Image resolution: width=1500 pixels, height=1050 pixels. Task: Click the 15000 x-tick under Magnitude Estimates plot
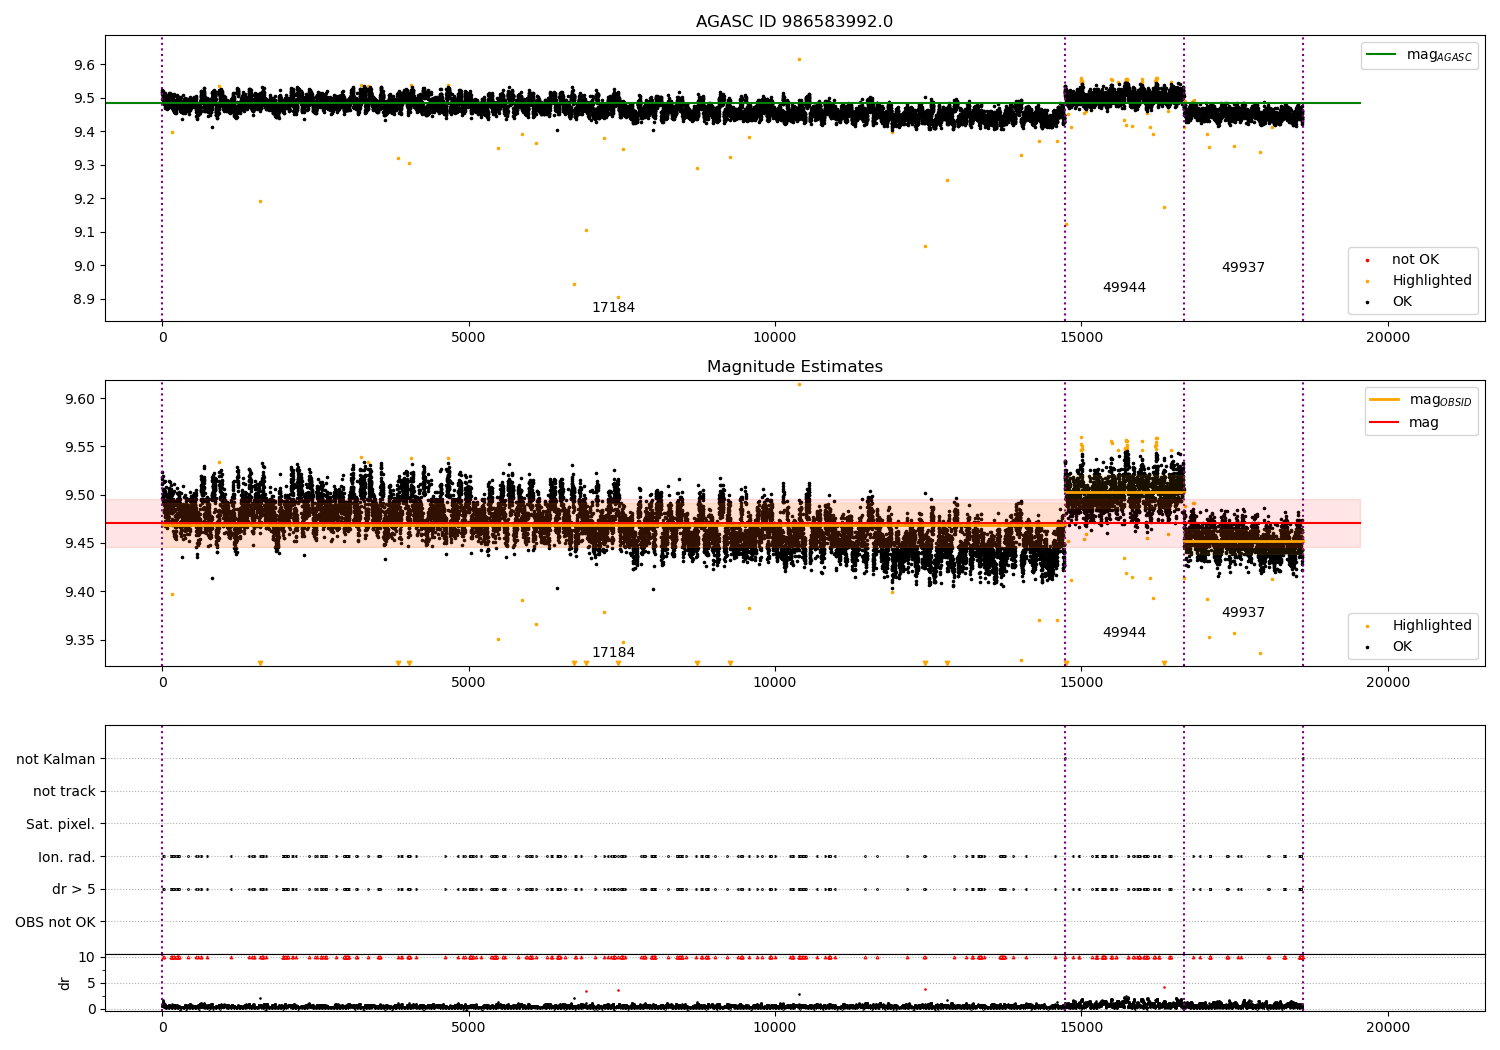coord(1081,683)
